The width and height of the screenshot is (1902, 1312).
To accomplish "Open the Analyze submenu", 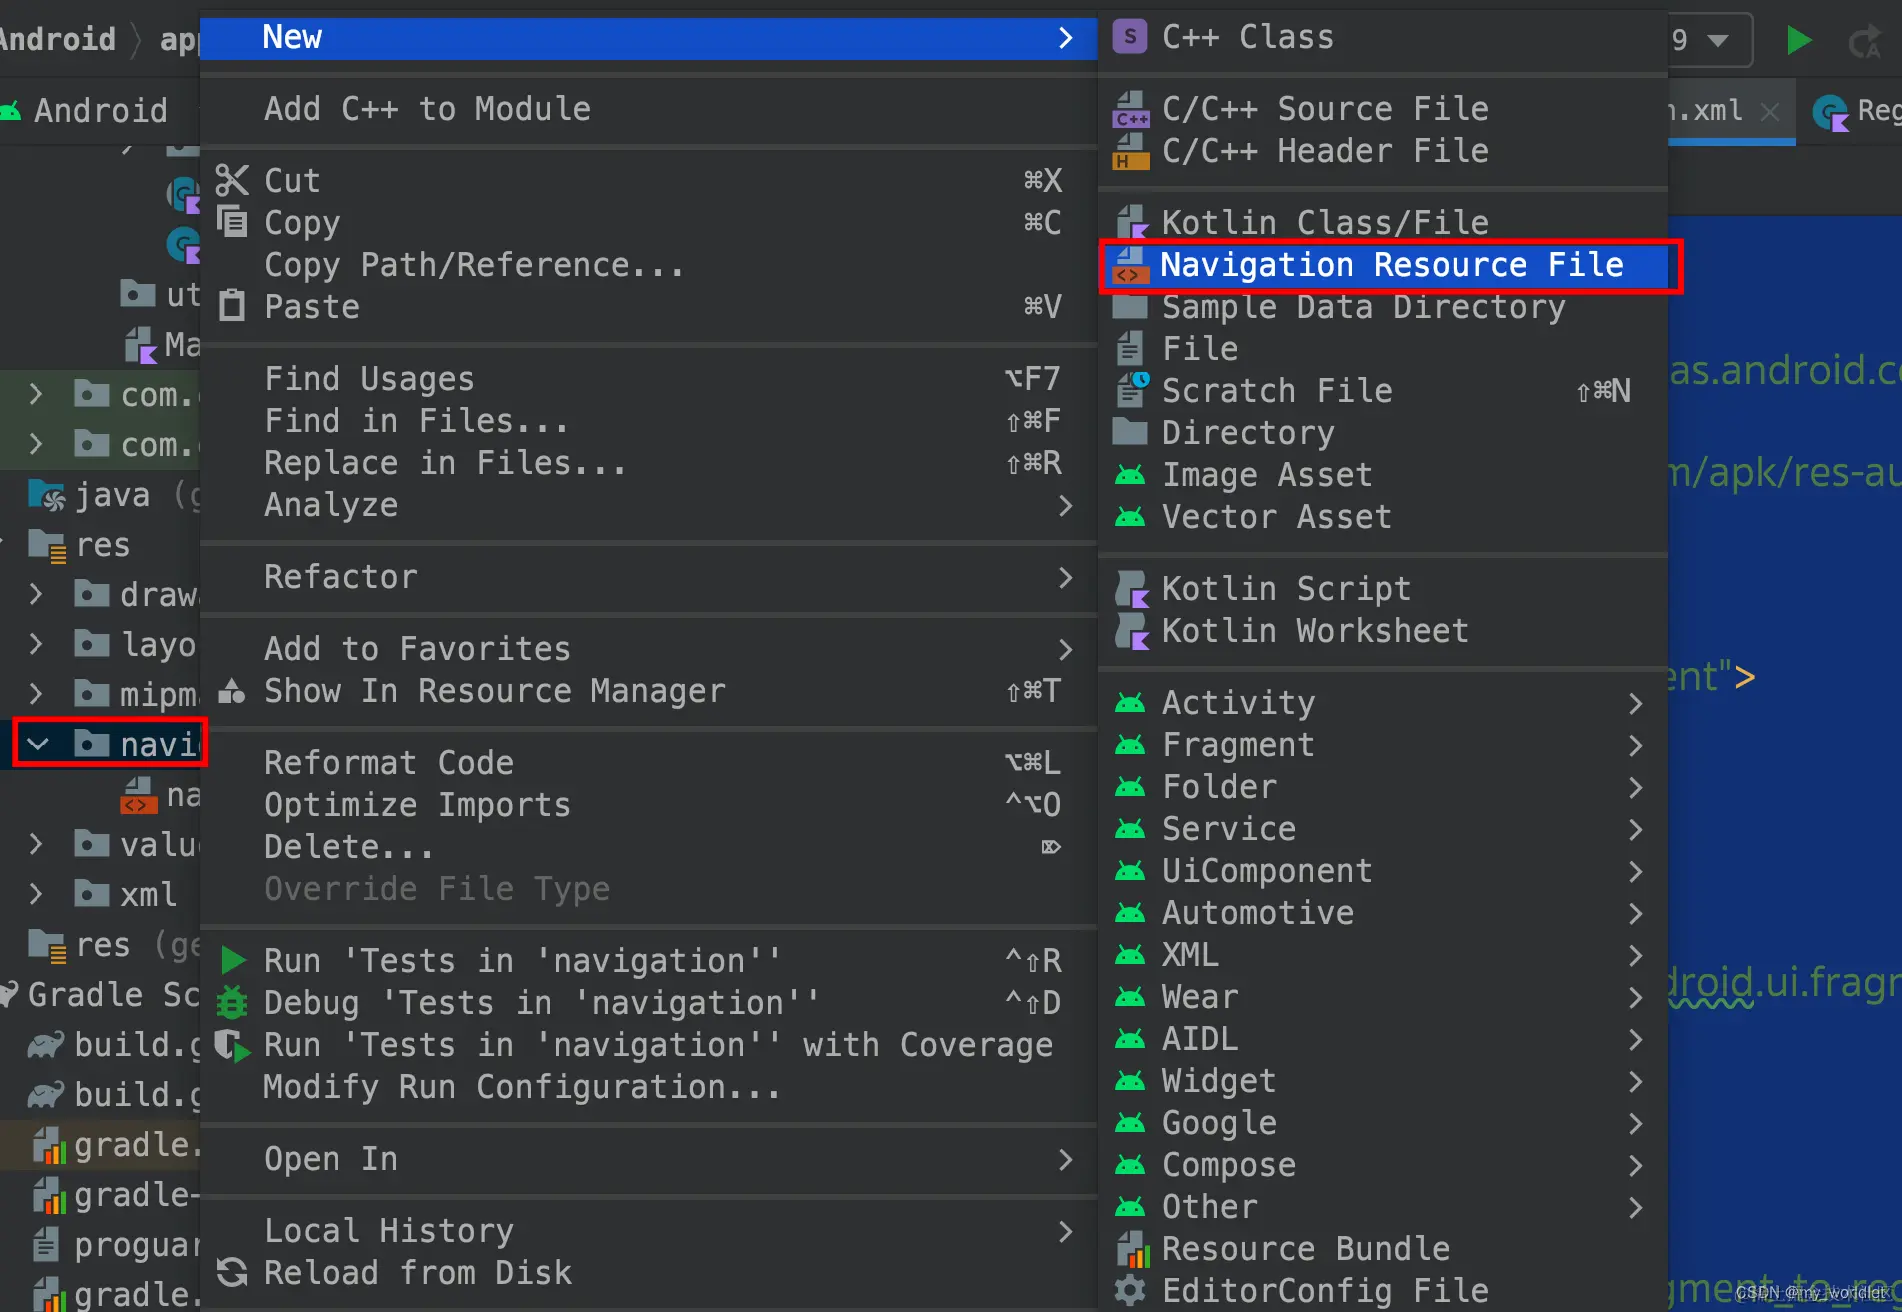I will (x=648, y=505).
